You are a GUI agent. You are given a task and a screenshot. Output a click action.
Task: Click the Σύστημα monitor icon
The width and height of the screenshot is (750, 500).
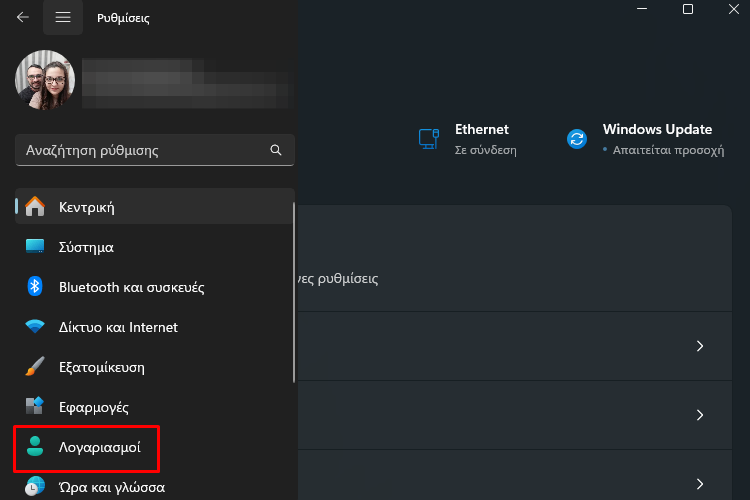click(35, 247)
